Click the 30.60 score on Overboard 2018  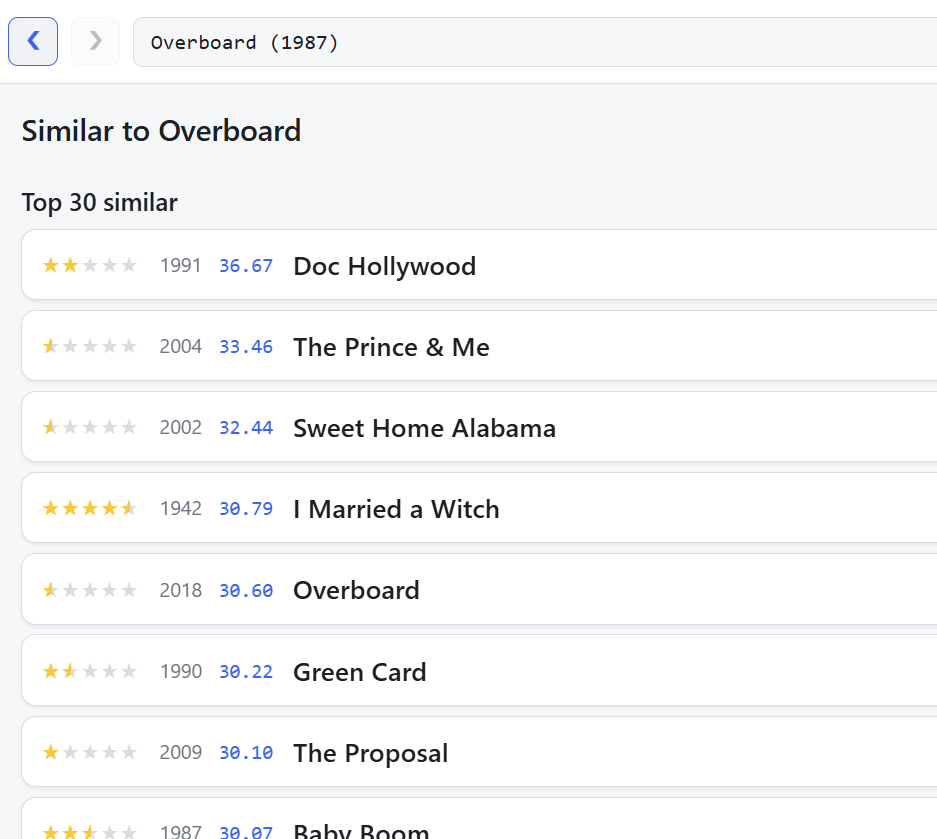(x=246, y=590)
